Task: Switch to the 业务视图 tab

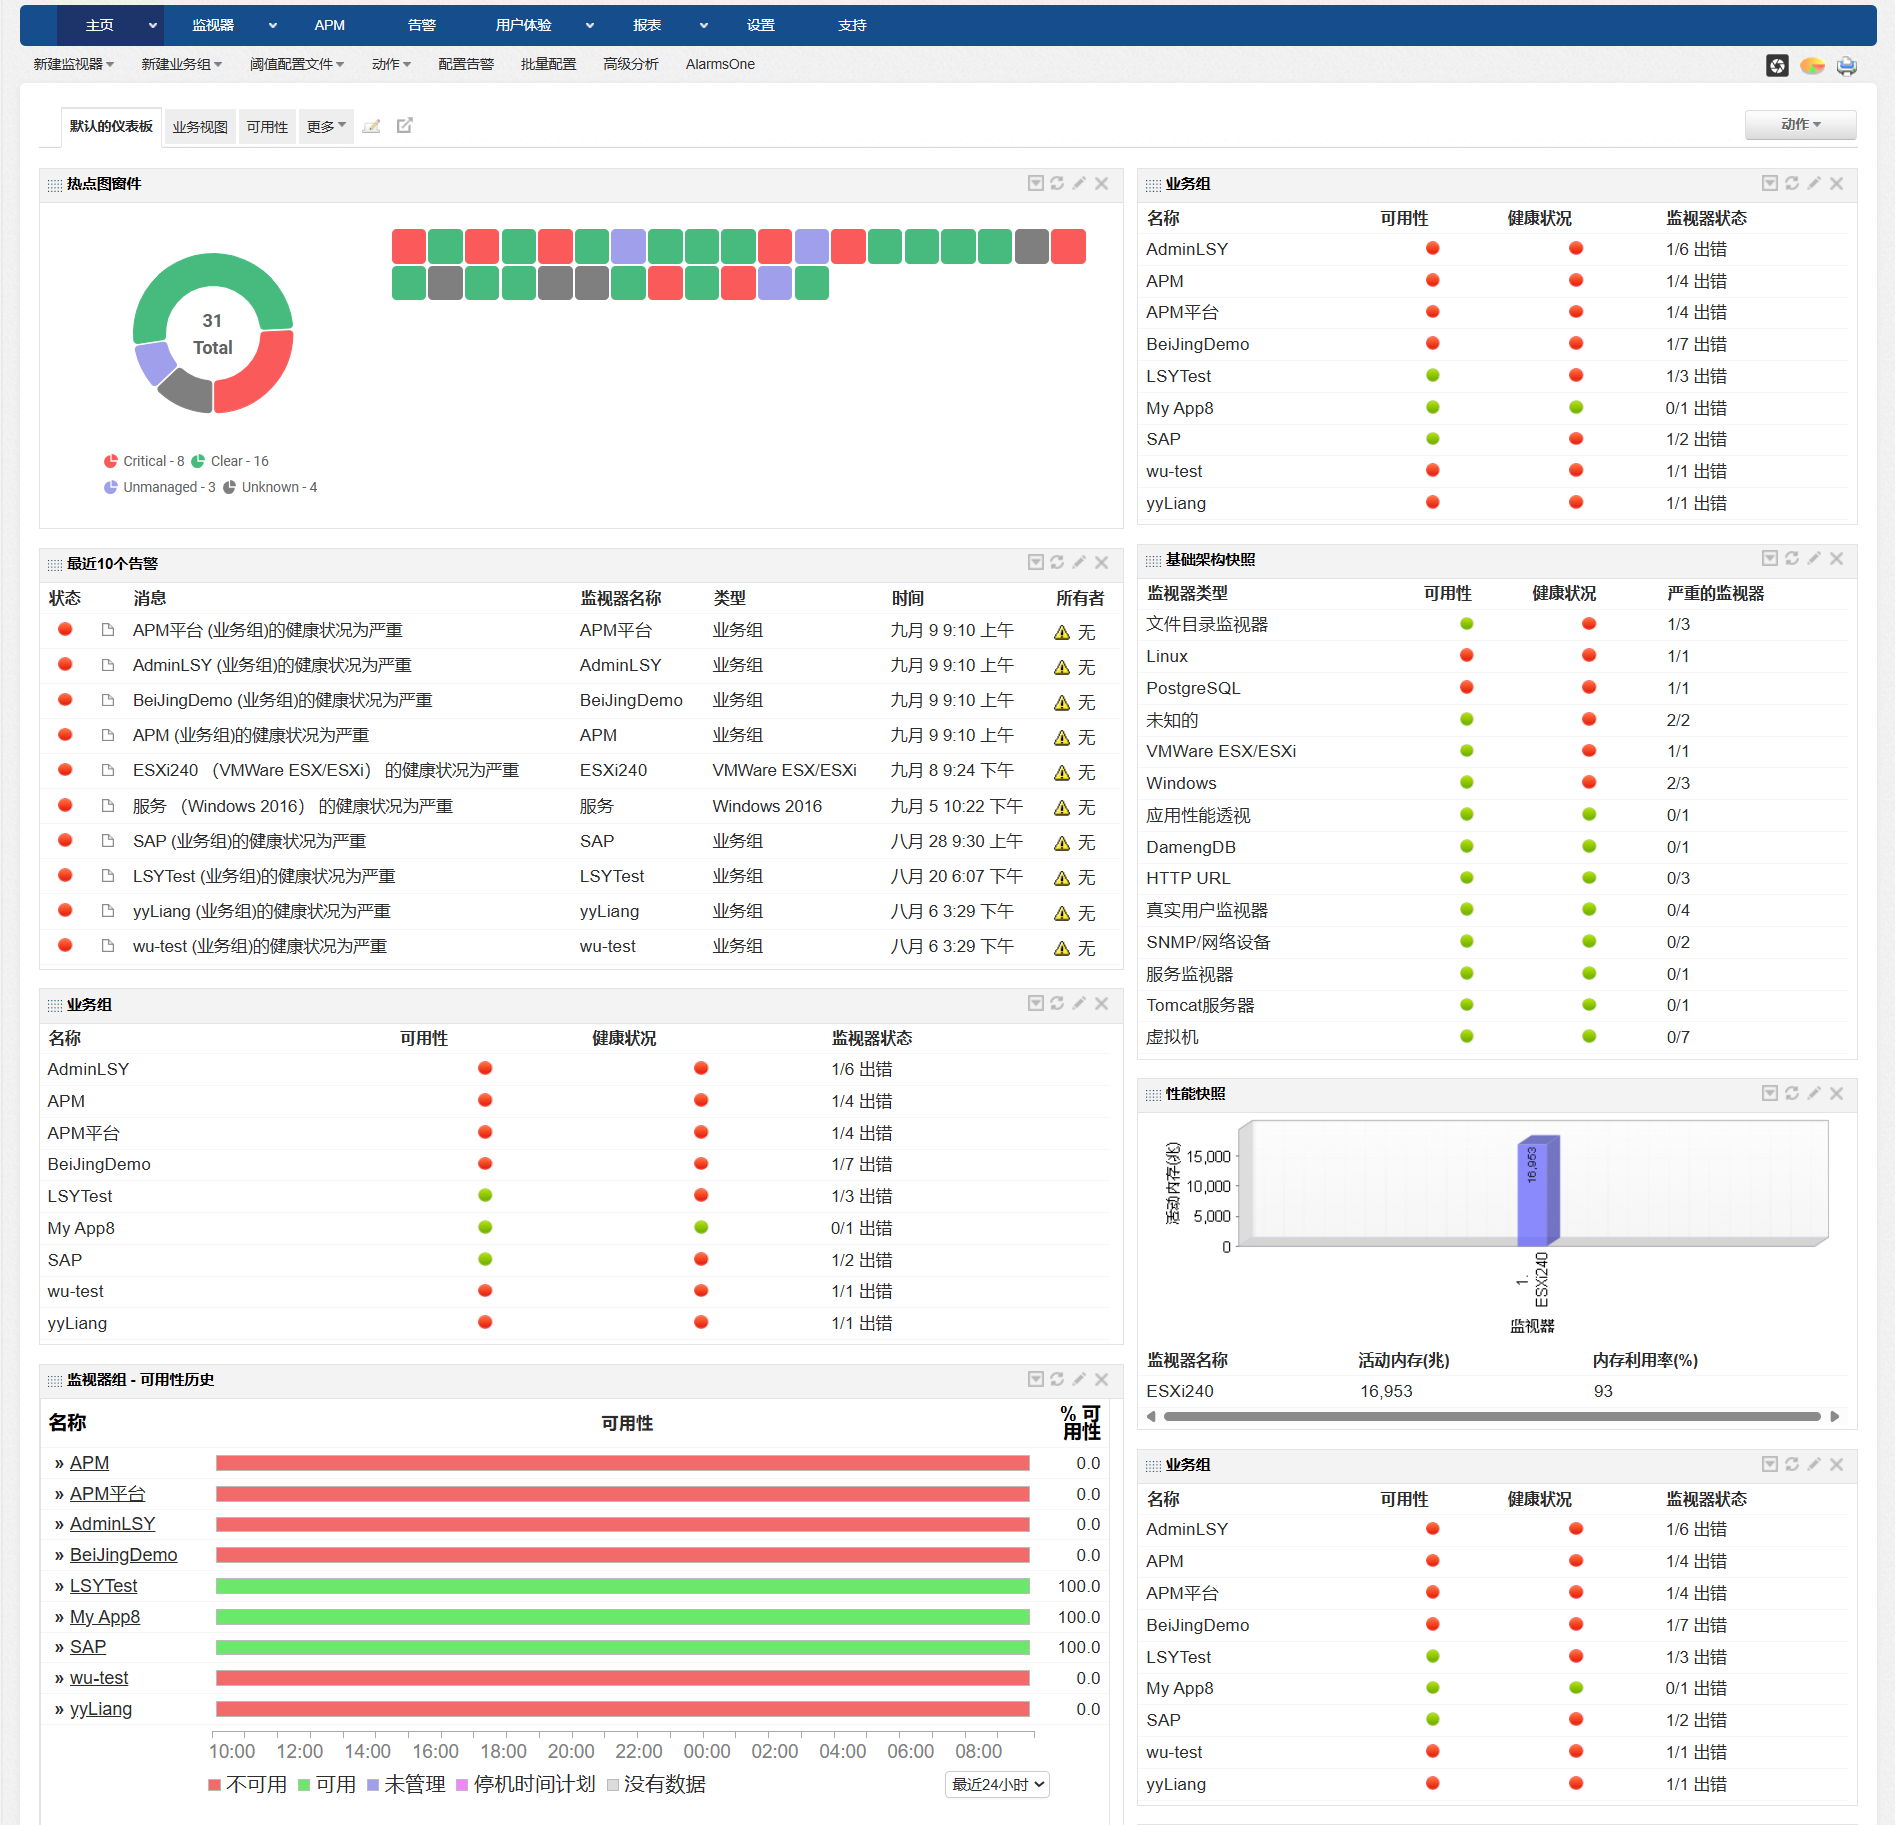Action: click(x=200, y=127)
